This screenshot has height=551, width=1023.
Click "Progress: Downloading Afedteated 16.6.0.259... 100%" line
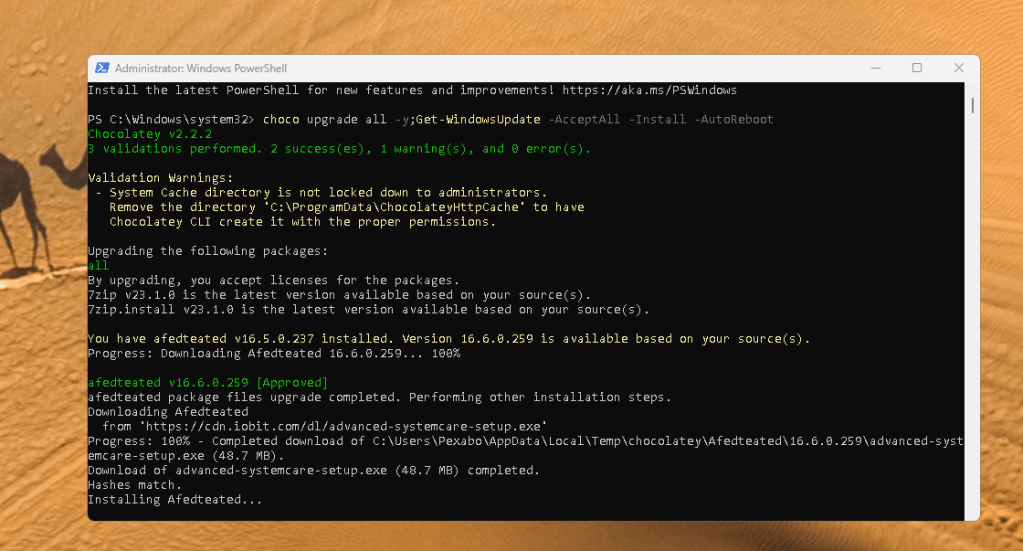pyautogui.click(x=274, y=353)
